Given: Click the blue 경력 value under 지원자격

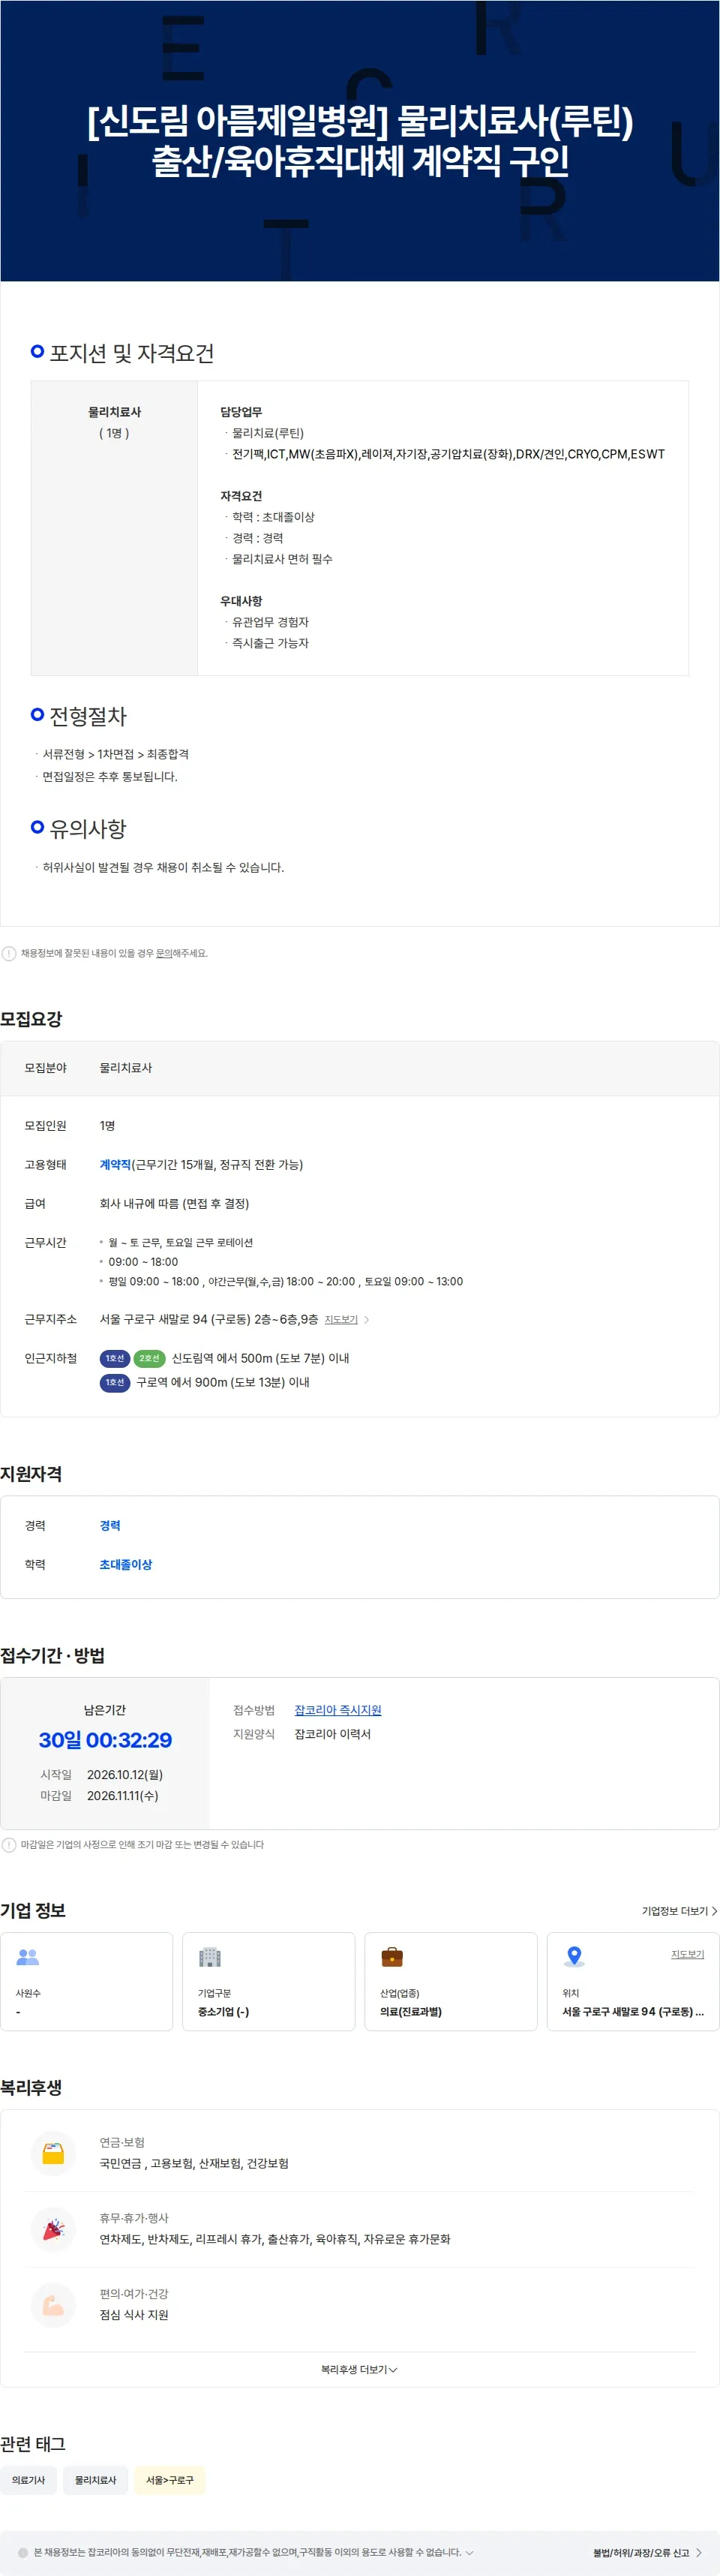Looking at the screenshot, I should pos(110,1525).
